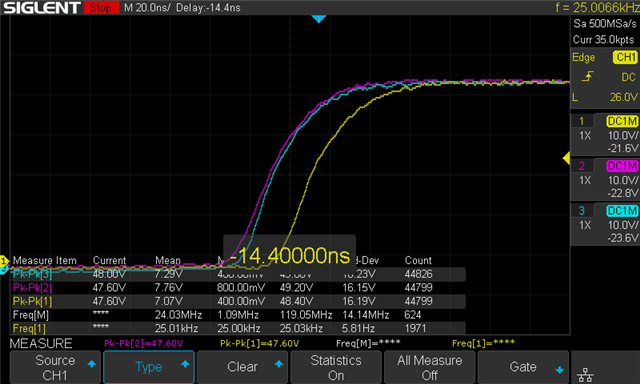Click the M 20.0ns timebase readout
The height and width of the screenshot is (384, 640).
tap(147, 8)
